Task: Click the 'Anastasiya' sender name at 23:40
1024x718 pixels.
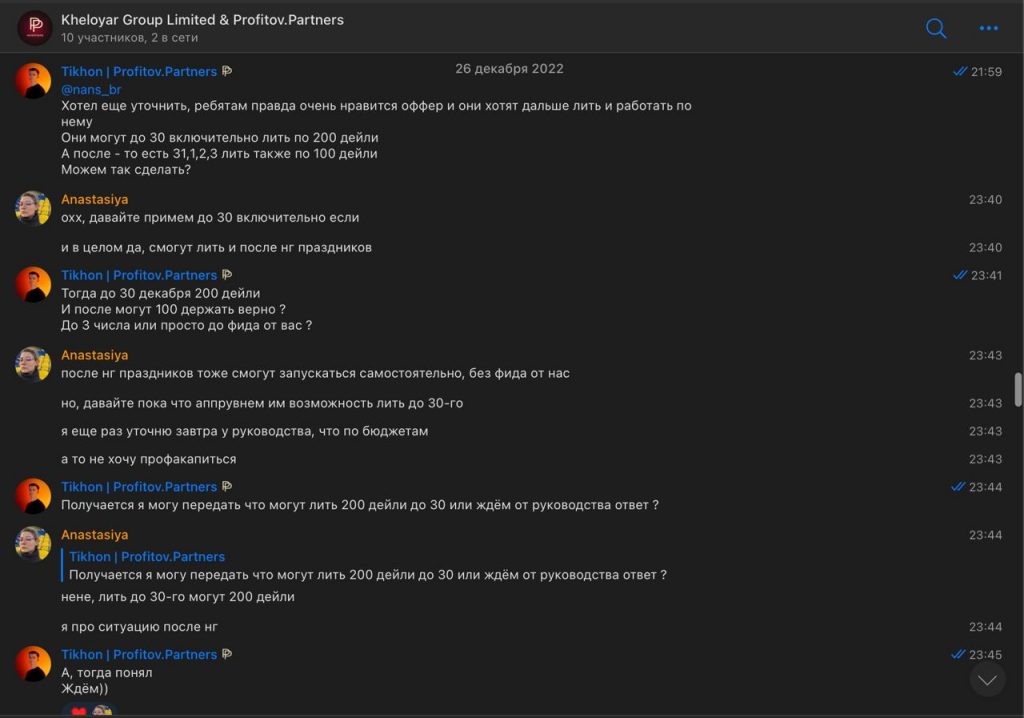Action: click(94, 199)
